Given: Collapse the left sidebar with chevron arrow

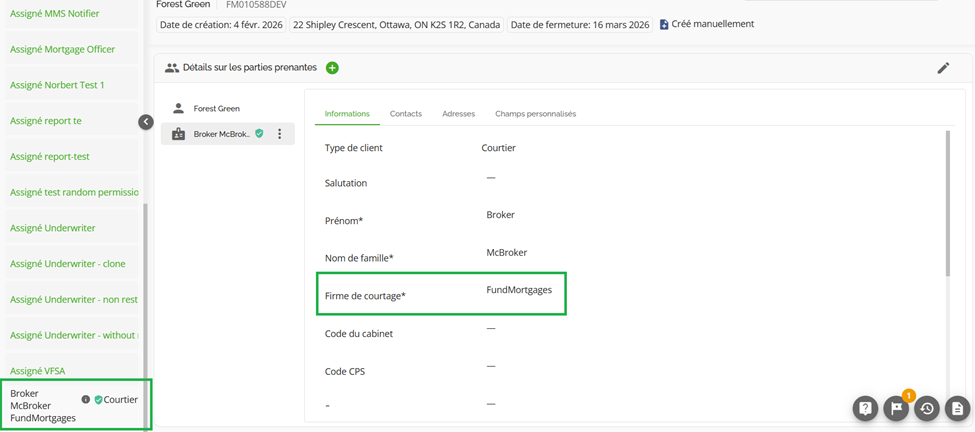Looking at the screenshot, I should coord(146,122).
